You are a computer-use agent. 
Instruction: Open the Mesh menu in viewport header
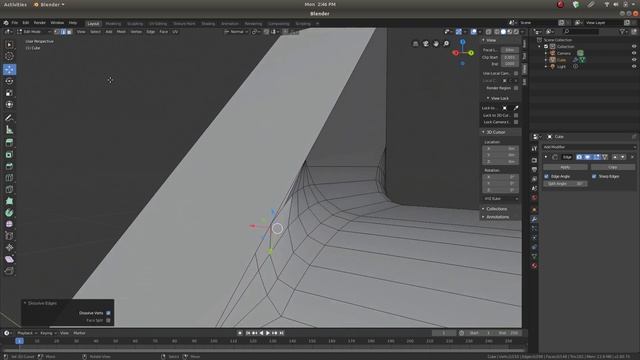pyautogui.click(x=121, y=31)
